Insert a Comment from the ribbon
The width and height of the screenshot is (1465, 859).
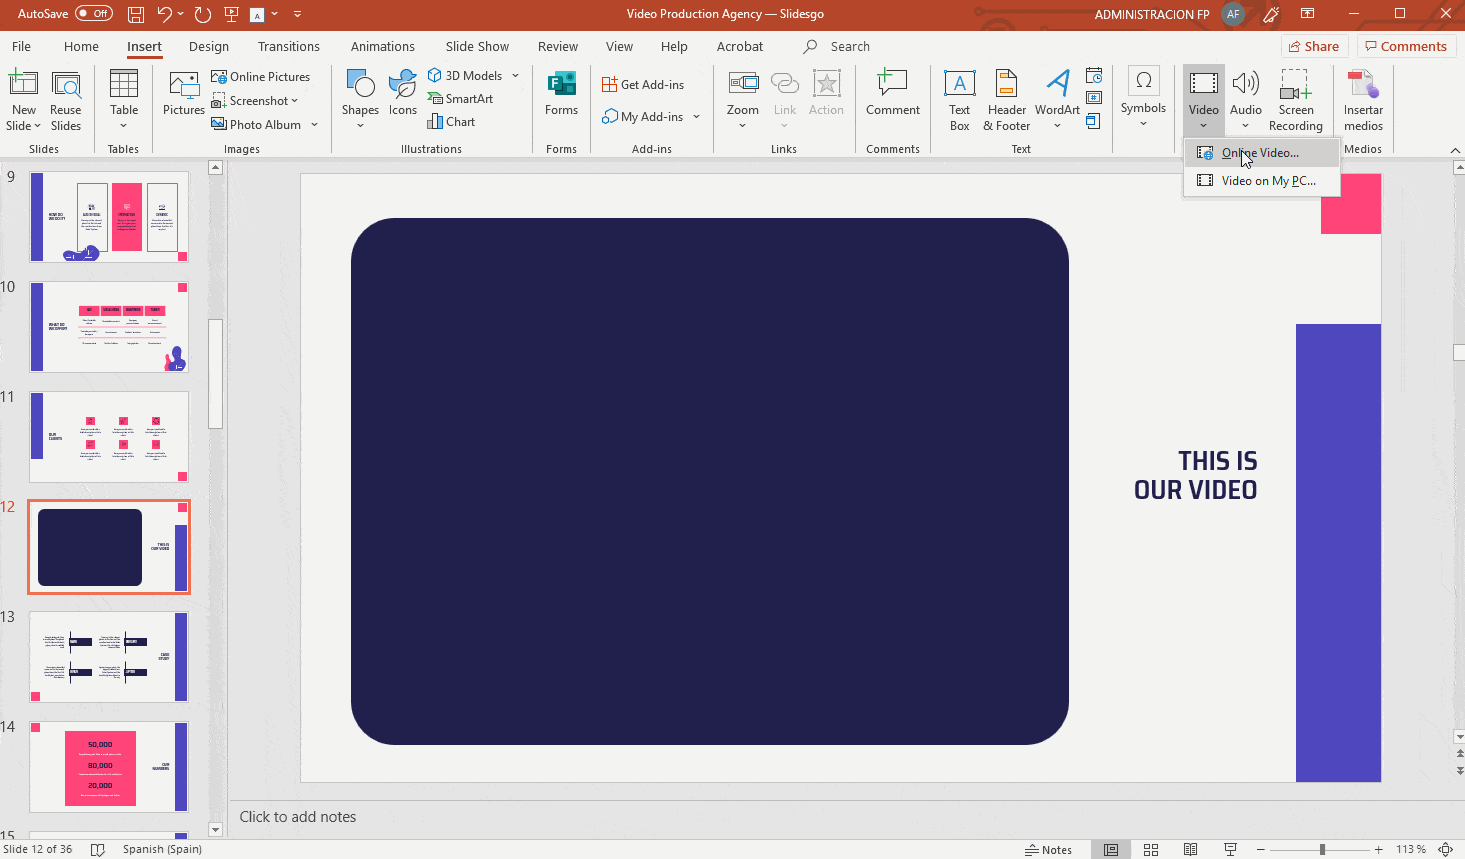coord(892,94)
